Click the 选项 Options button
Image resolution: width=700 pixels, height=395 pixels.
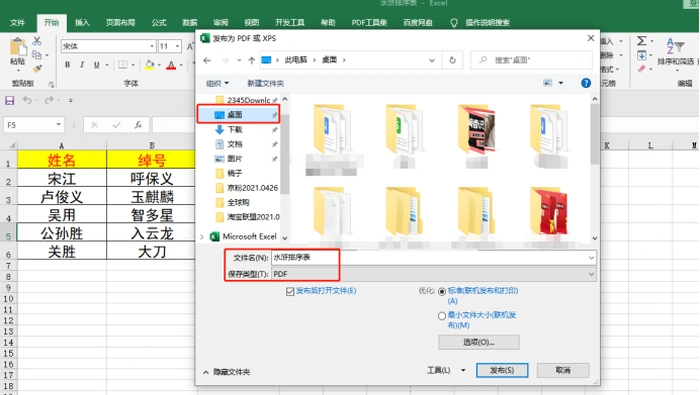479,342
